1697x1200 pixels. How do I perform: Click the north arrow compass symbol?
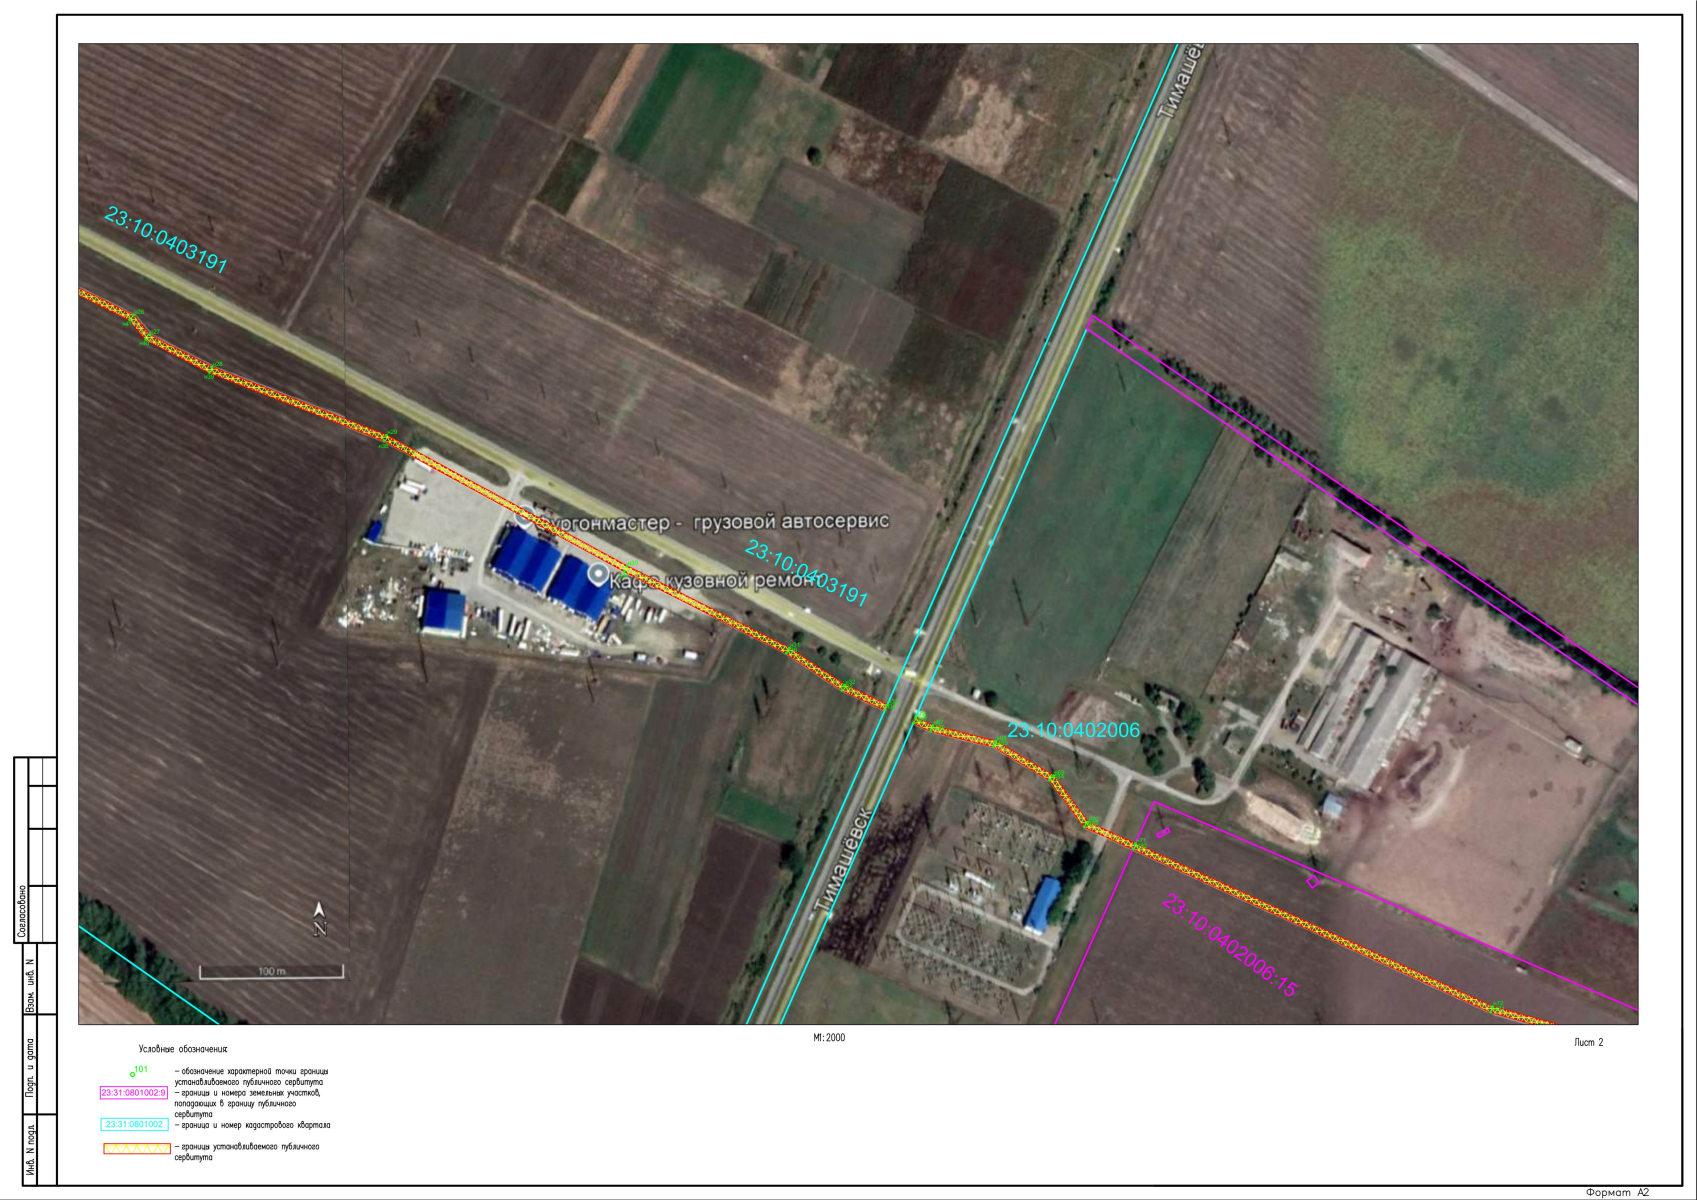pos(319,919)
